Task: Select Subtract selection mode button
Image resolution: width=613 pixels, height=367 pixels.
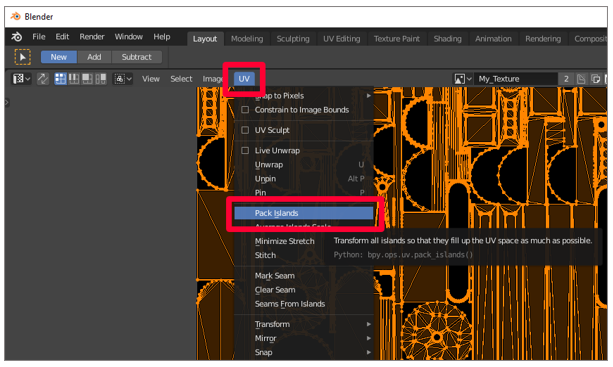Action: [136, 57]
